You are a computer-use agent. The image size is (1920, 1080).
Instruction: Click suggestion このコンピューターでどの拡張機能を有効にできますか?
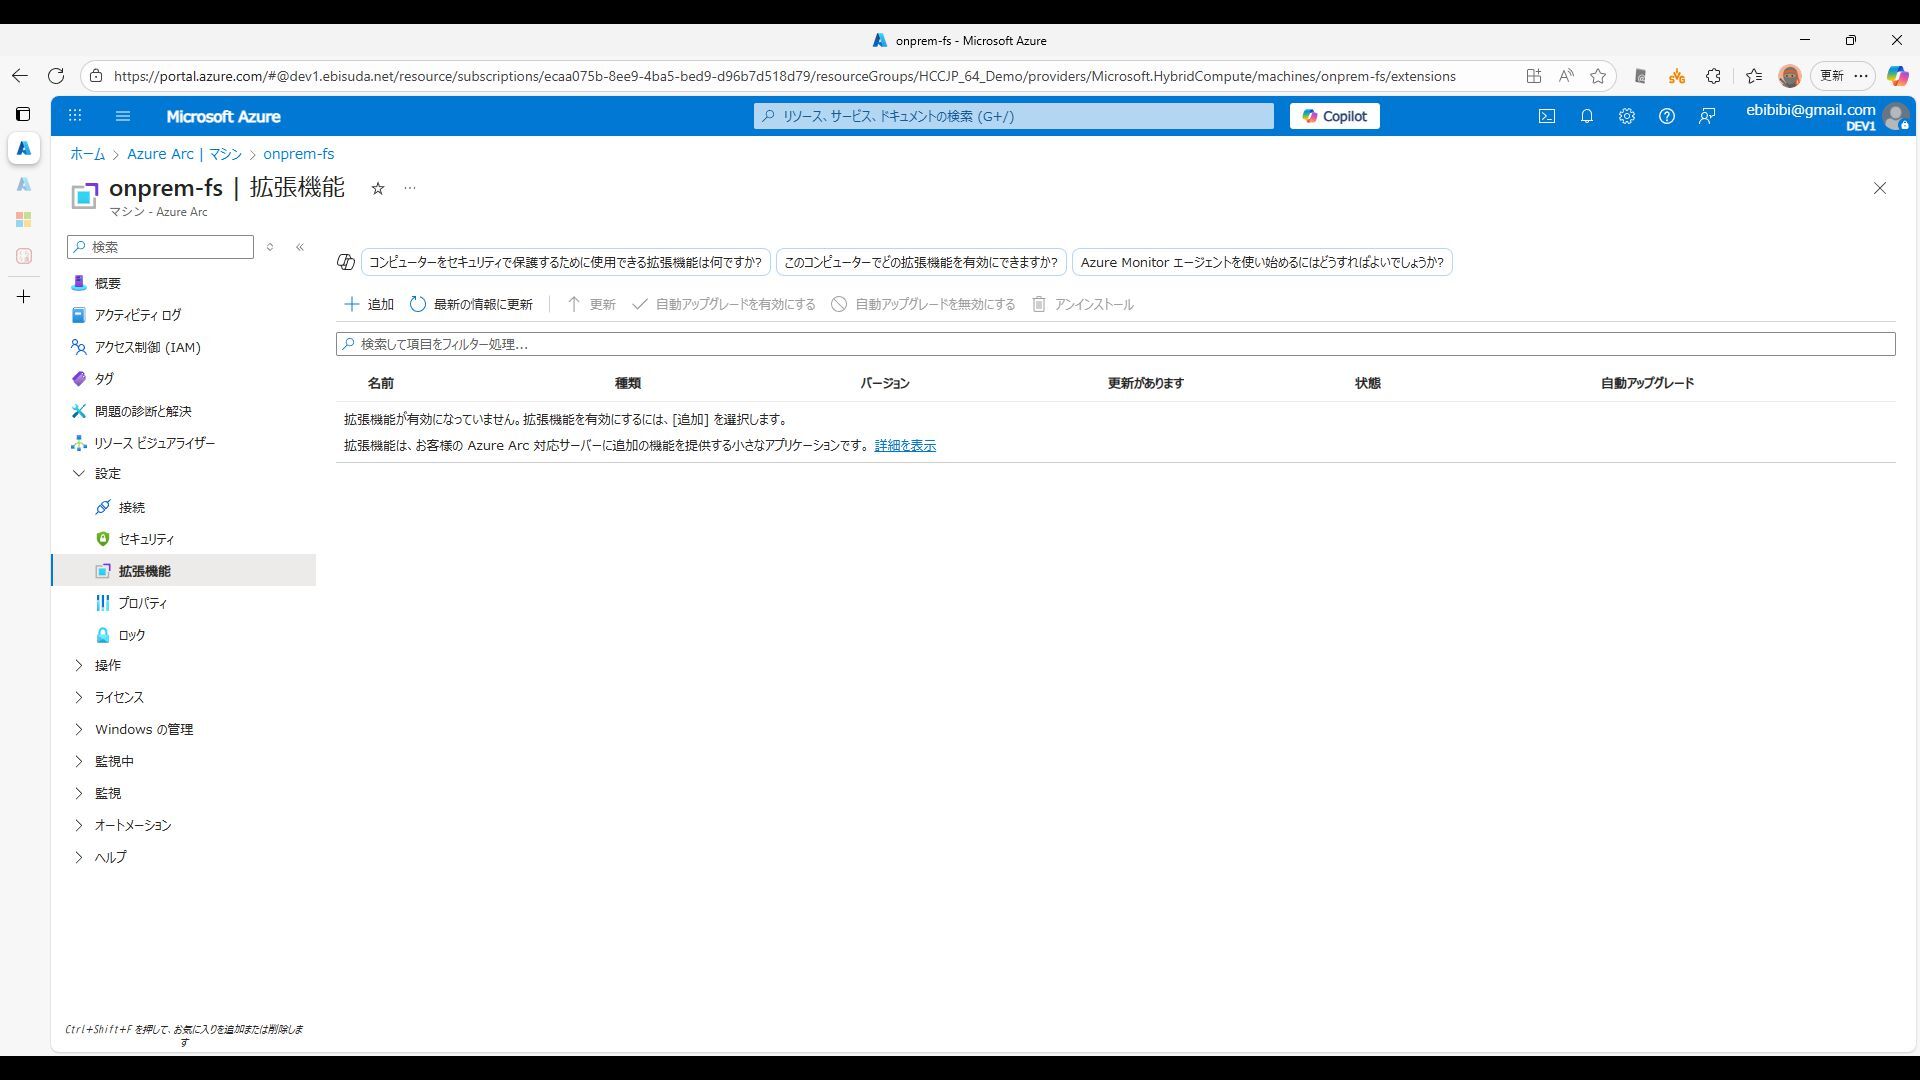coord(921,262)
